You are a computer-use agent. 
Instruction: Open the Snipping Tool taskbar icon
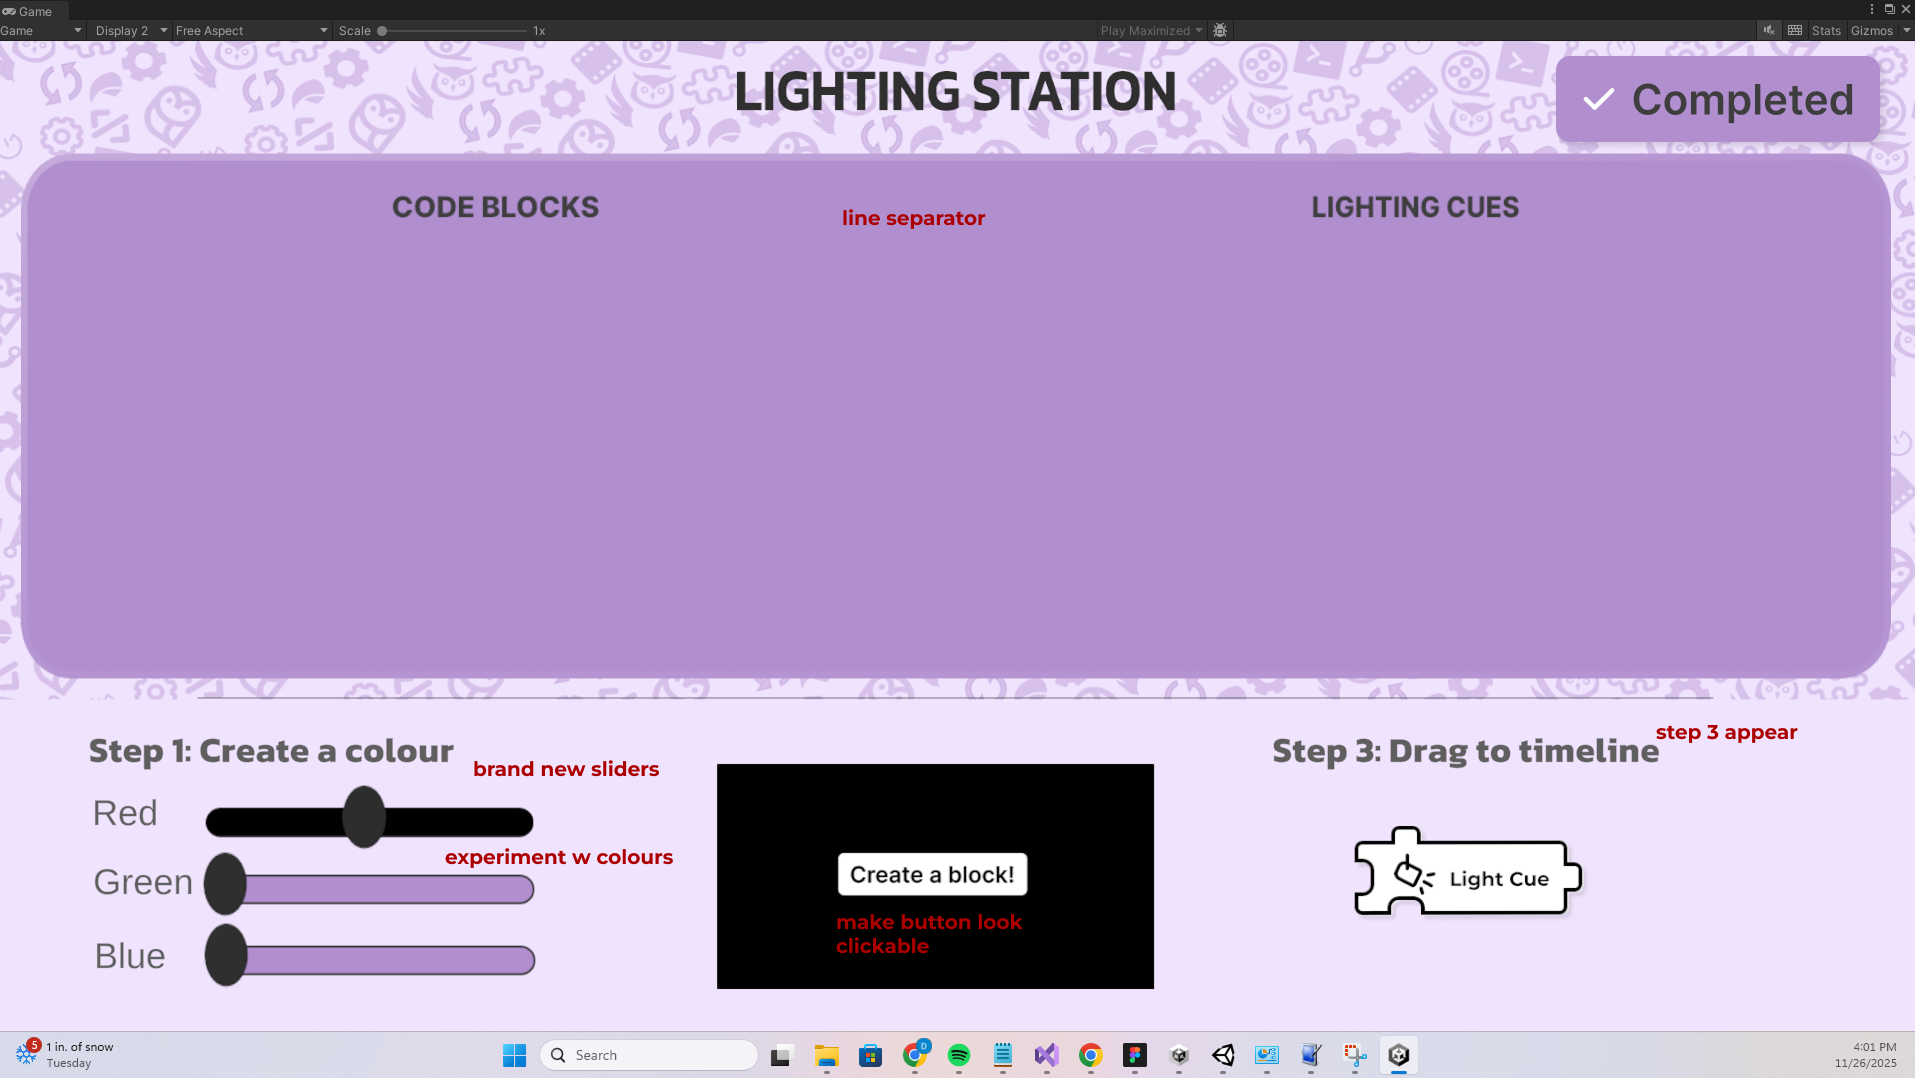click(x=1355, y=1055)
